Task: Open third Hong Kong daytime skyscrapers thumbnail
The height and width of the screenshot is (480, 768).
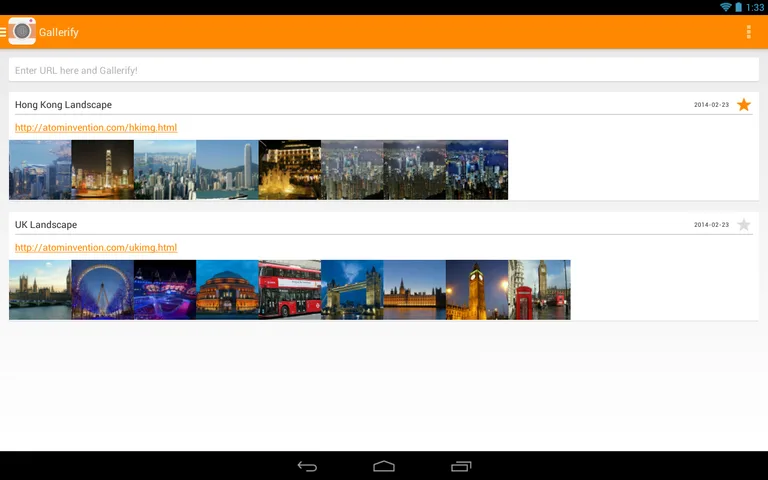Action: [x=165, y=169]
